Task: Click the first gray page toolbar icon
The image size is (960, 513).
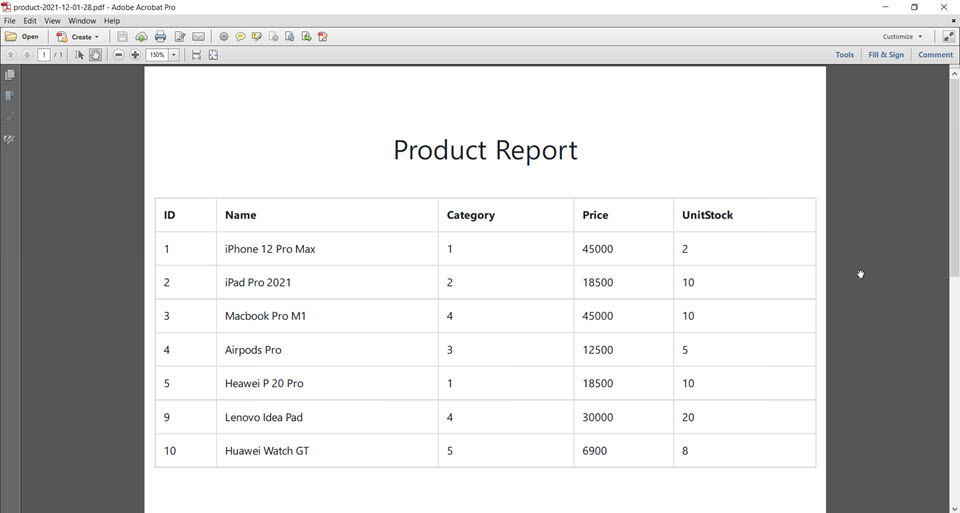Action: point(273,37)
